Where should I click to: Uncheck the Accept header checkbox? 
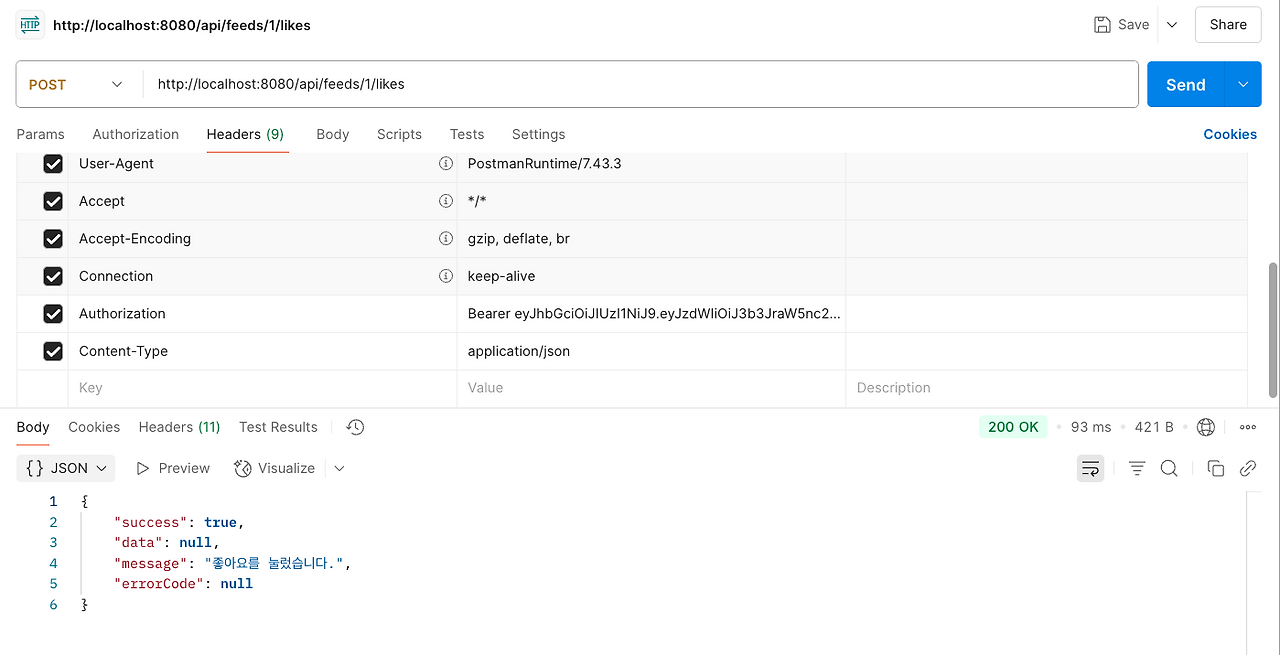[x=53, y=201]
